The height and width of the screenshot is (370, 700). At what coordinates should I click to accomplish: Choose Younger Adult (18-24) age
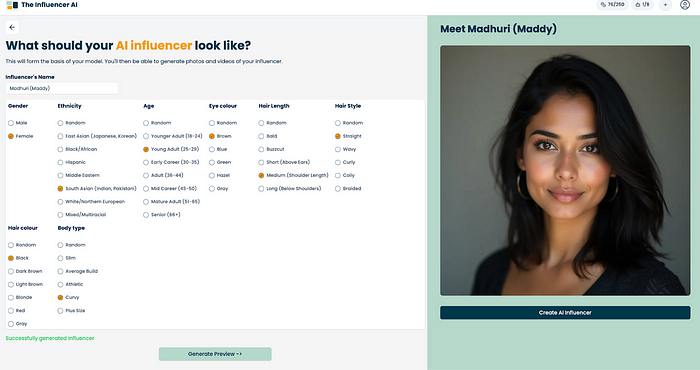tap(173, 136)
